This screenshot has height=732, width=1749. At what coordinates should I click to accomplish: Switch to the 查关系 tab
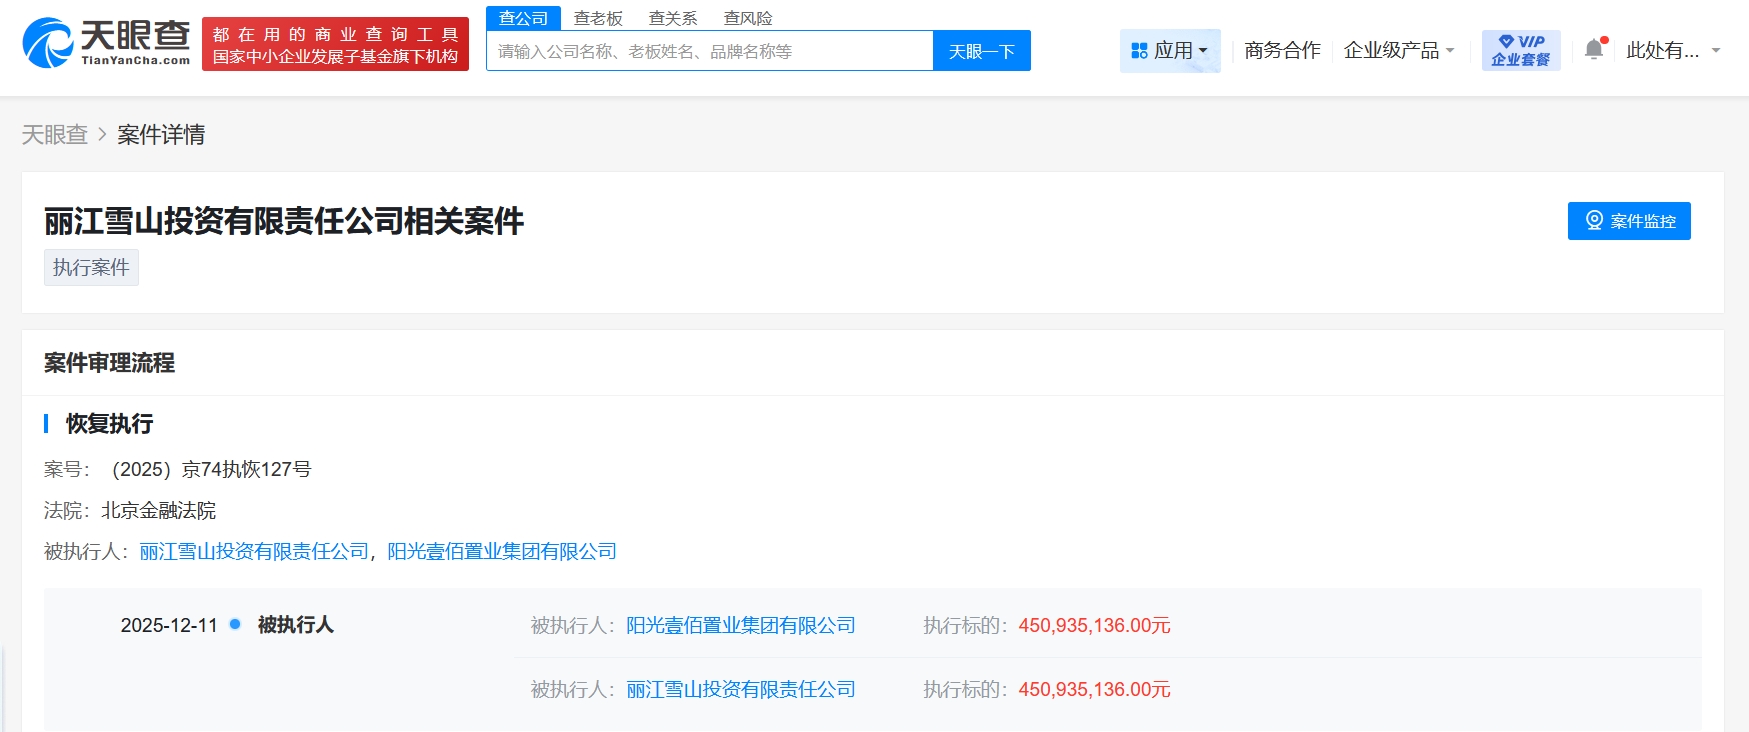673,18
